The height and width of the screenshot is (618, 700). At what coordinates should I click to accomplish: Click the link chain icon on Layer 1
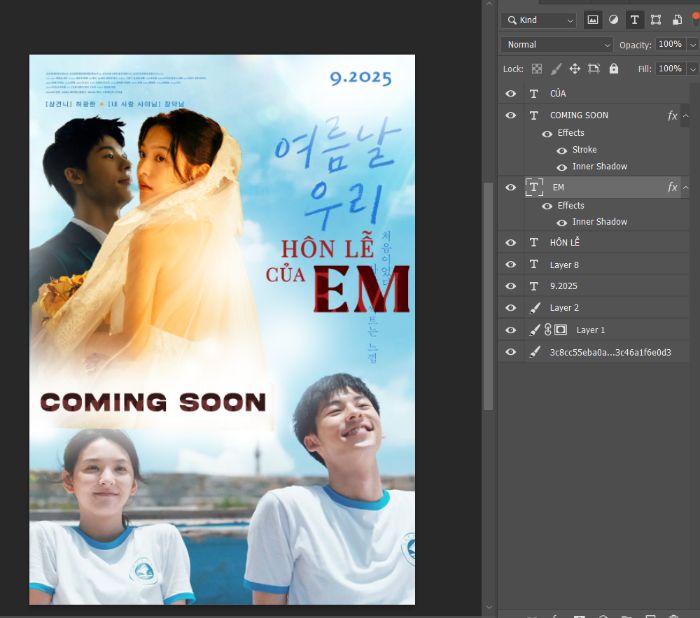(x=548, y=330)
